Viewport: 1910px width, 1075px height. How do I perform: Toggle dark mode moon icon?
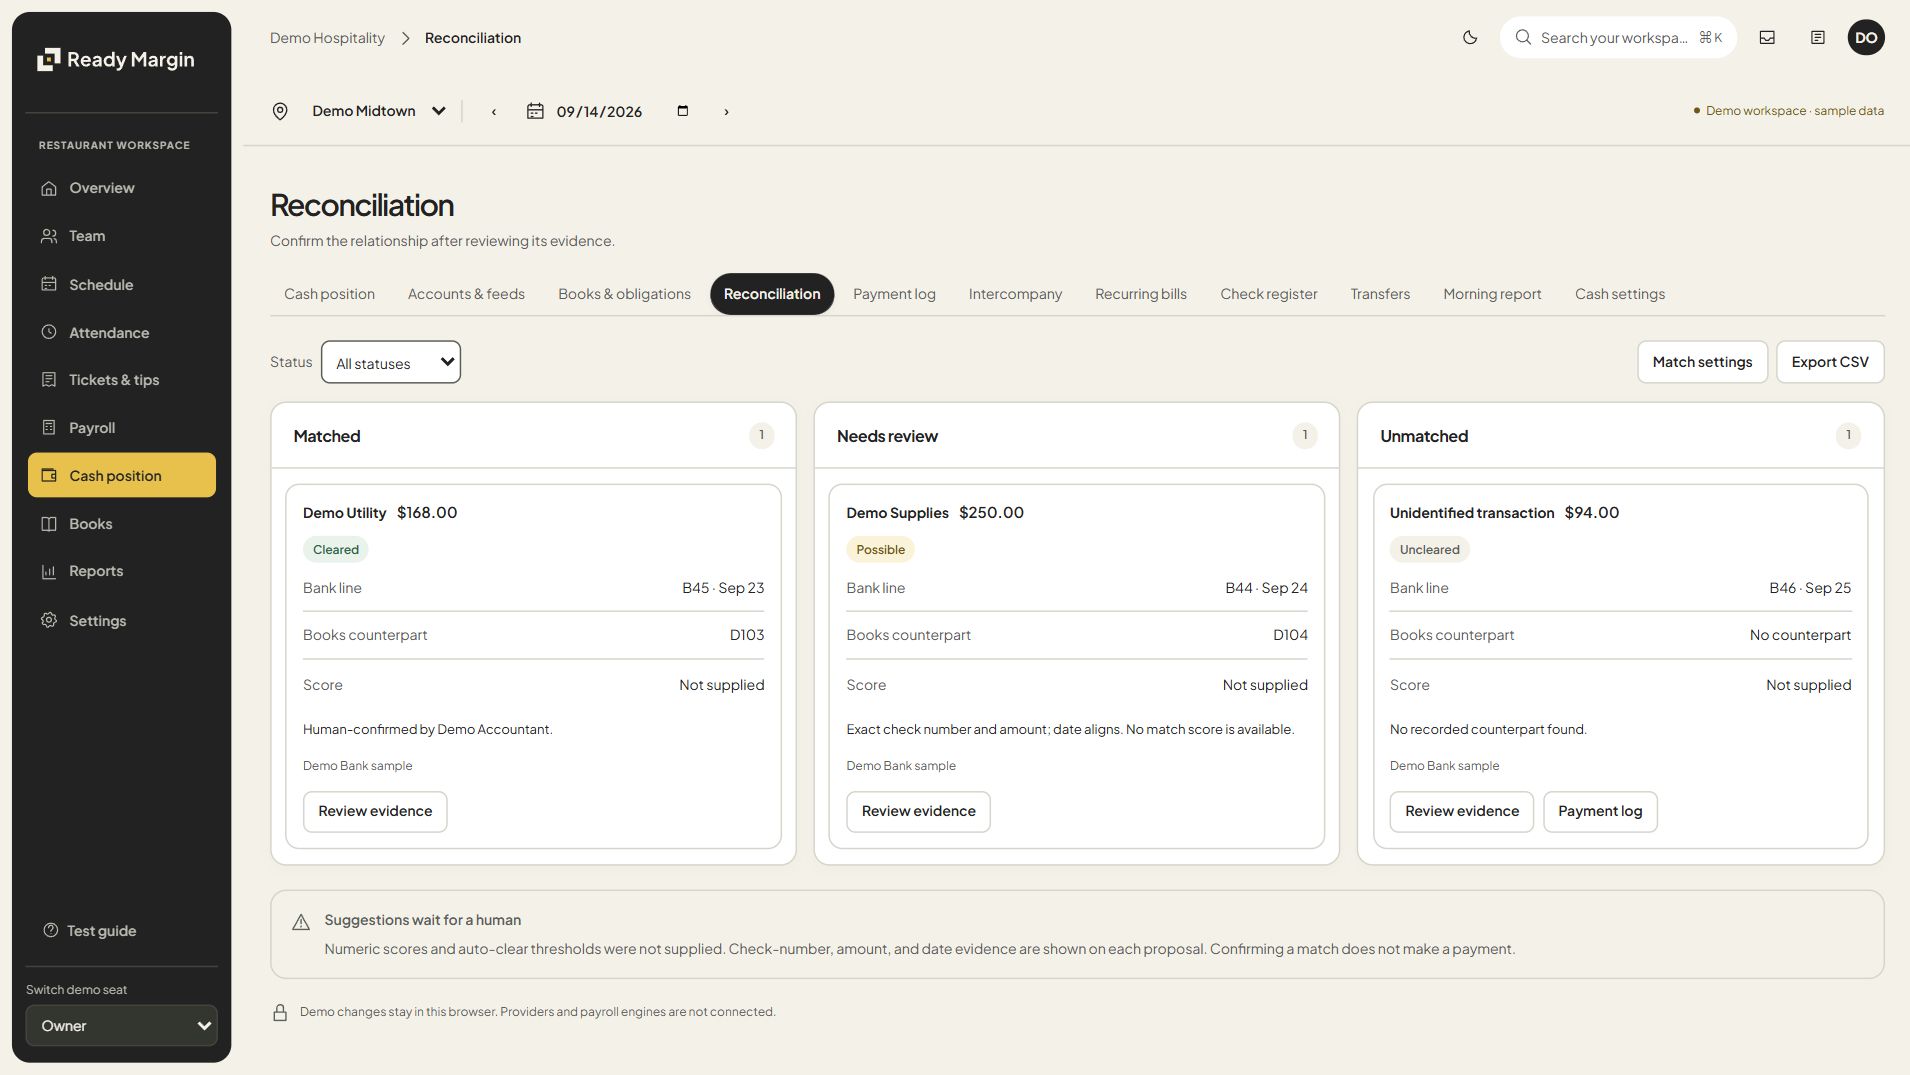click(1470, 38)
